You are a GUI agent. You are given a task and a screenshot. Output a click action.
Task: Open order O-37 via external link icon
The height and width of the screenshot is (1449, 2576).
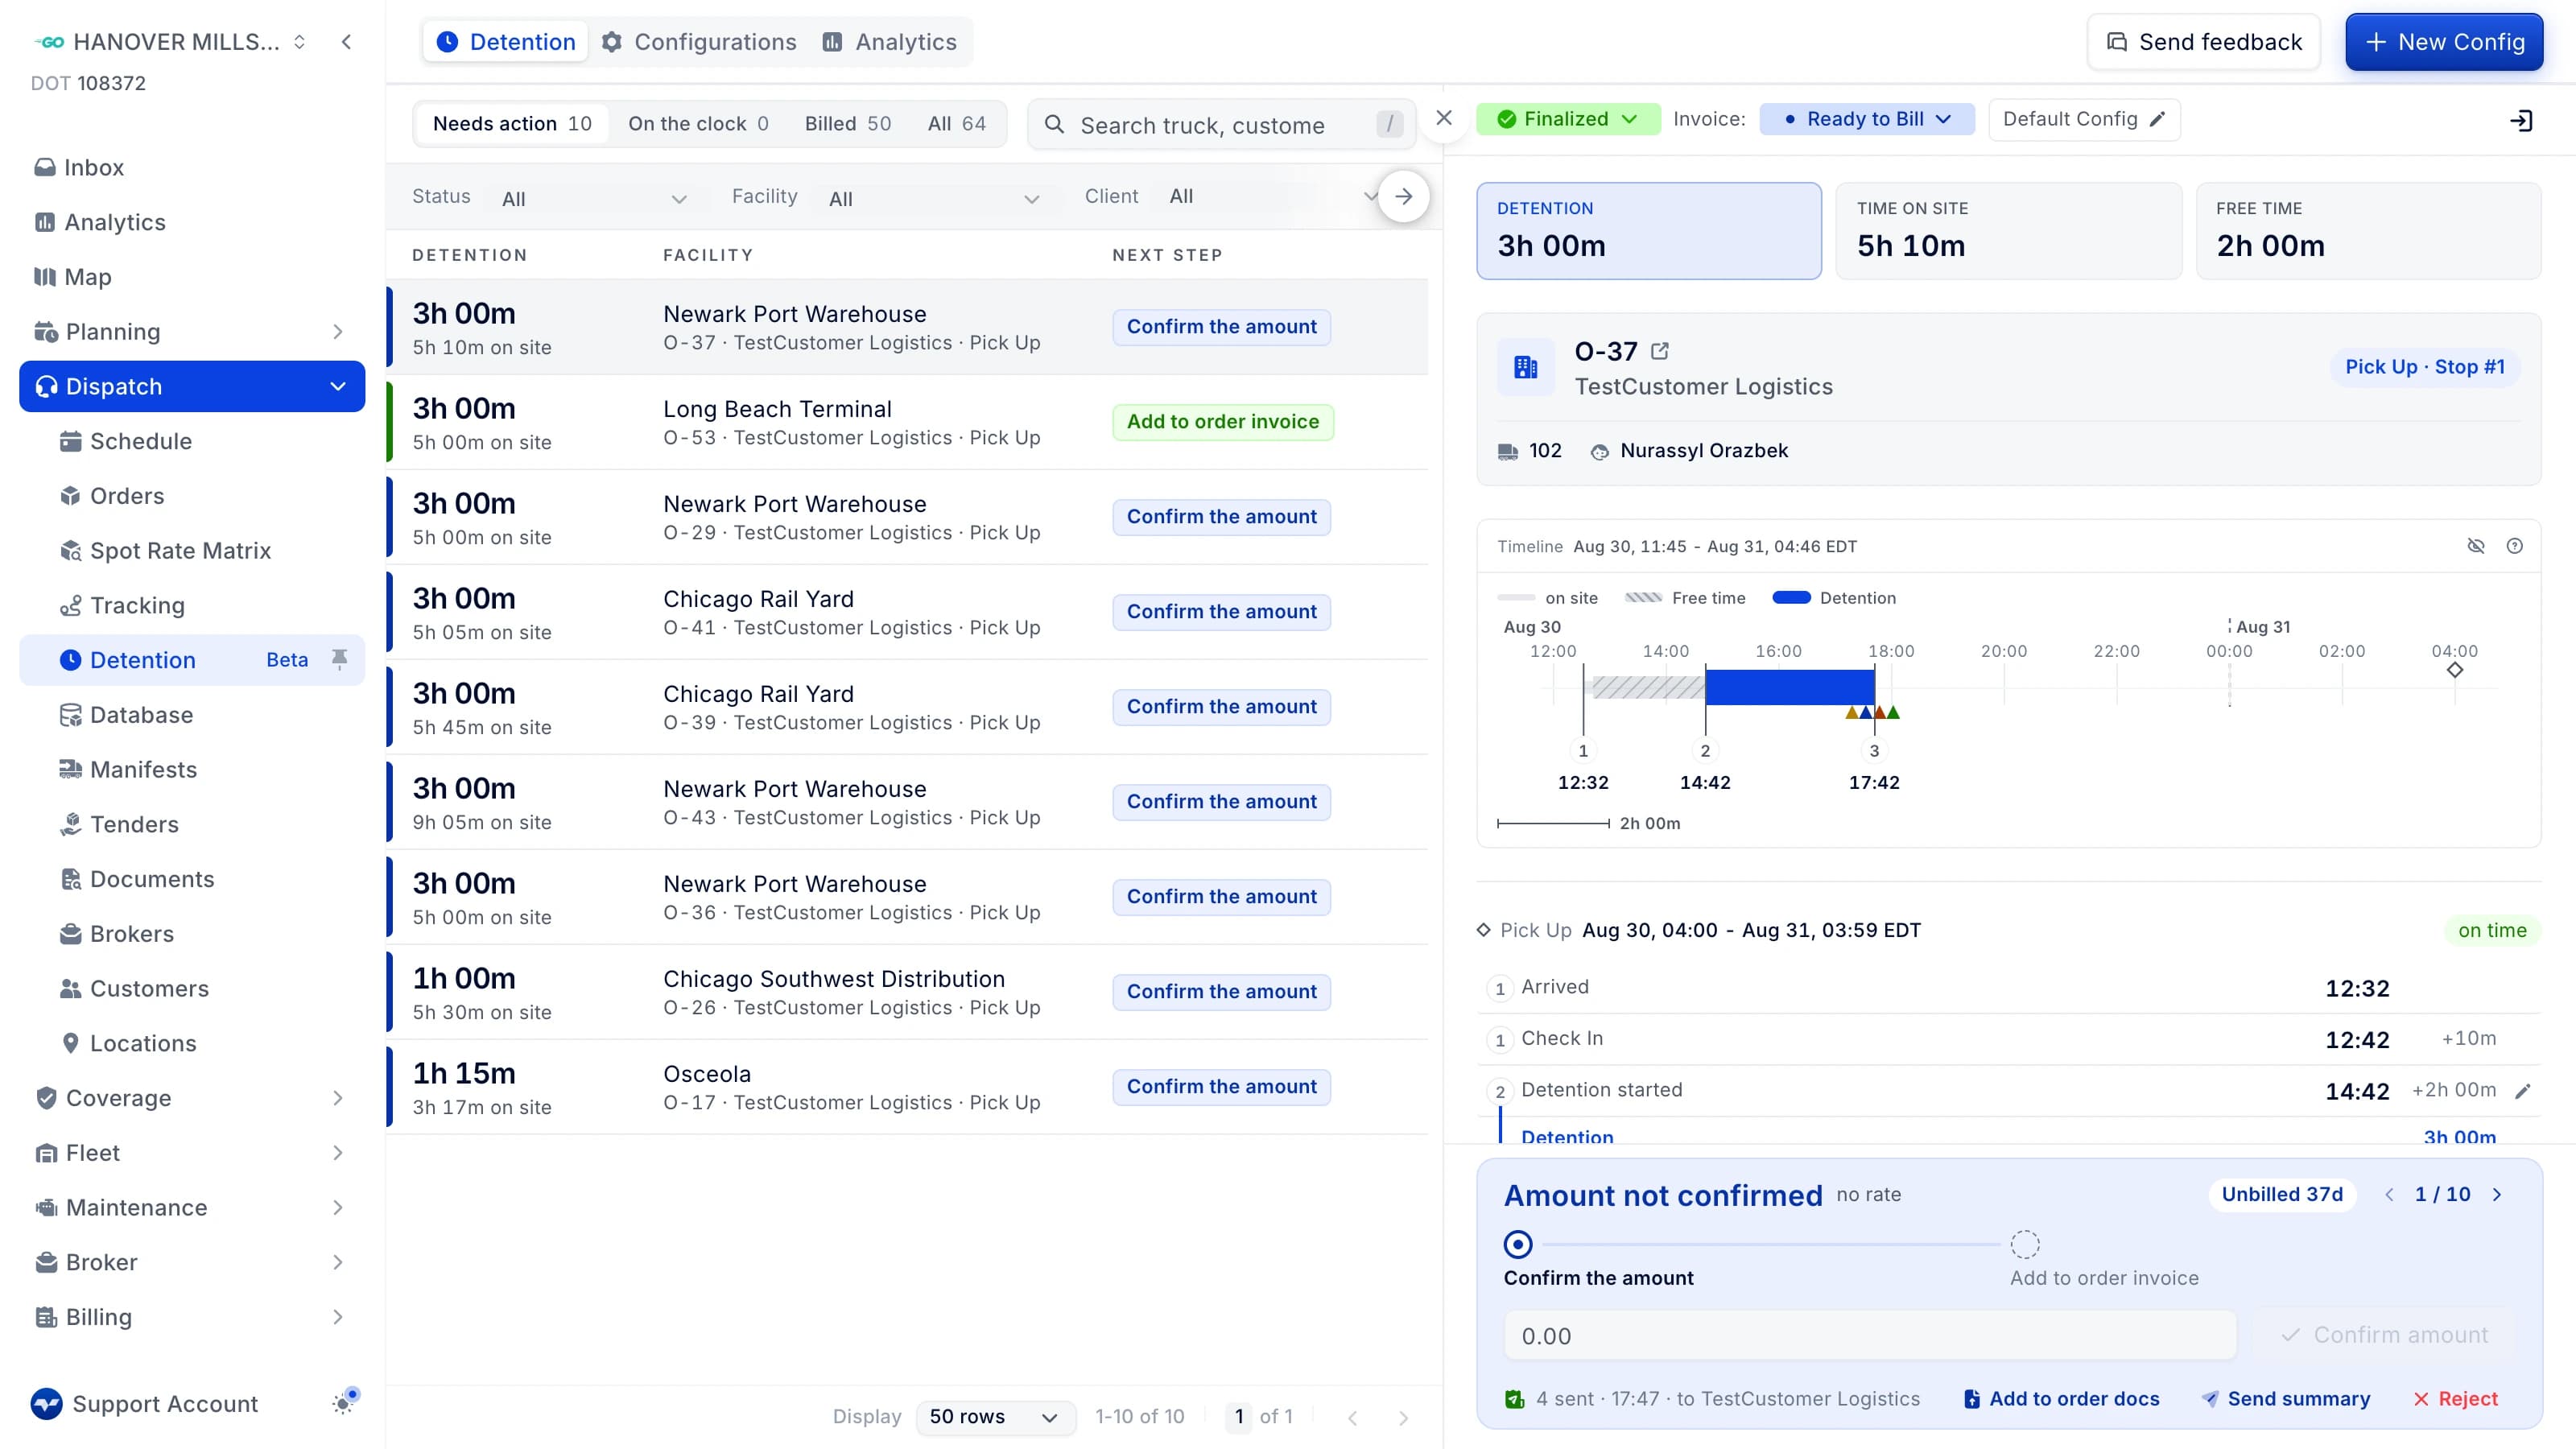pyautogui.click(x=1660, y=351)
